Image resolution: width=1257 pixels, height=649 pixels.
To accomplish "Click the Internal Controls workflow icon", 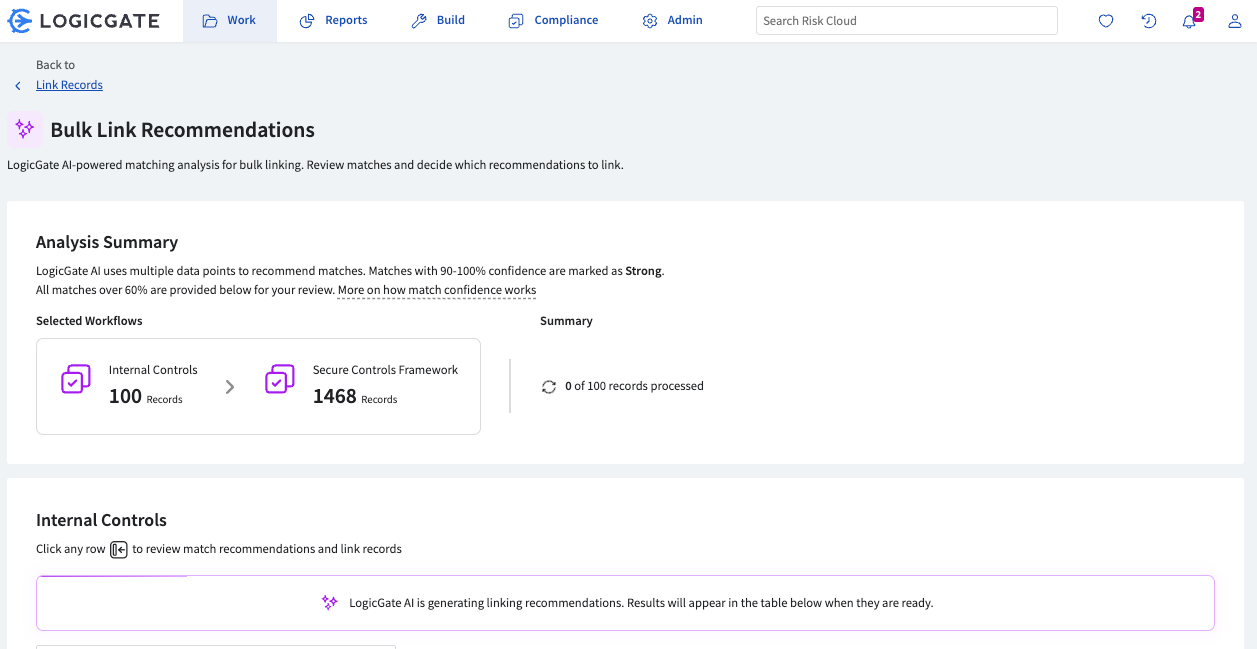I will click(76, 379).
